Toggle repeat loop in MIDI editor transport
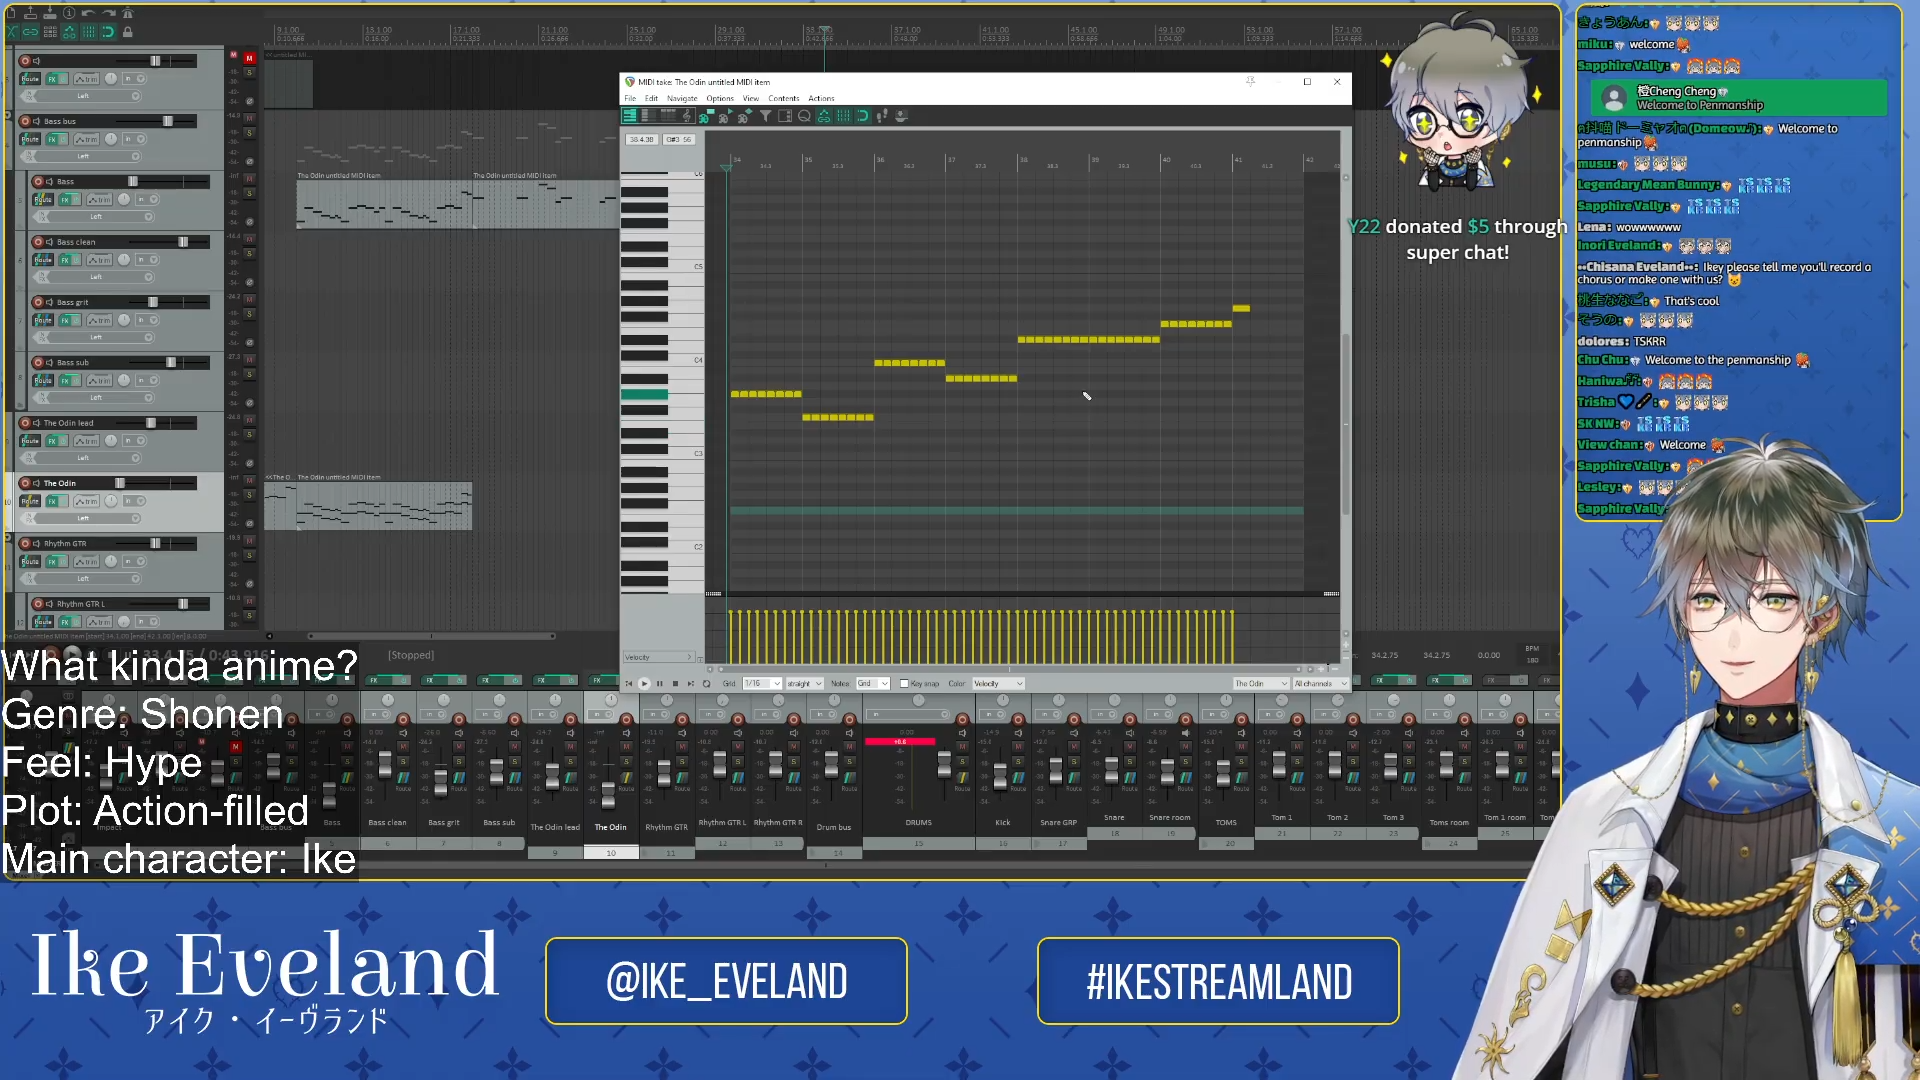This screenshot has height=1080, width=1920. (x=706, y=684)
